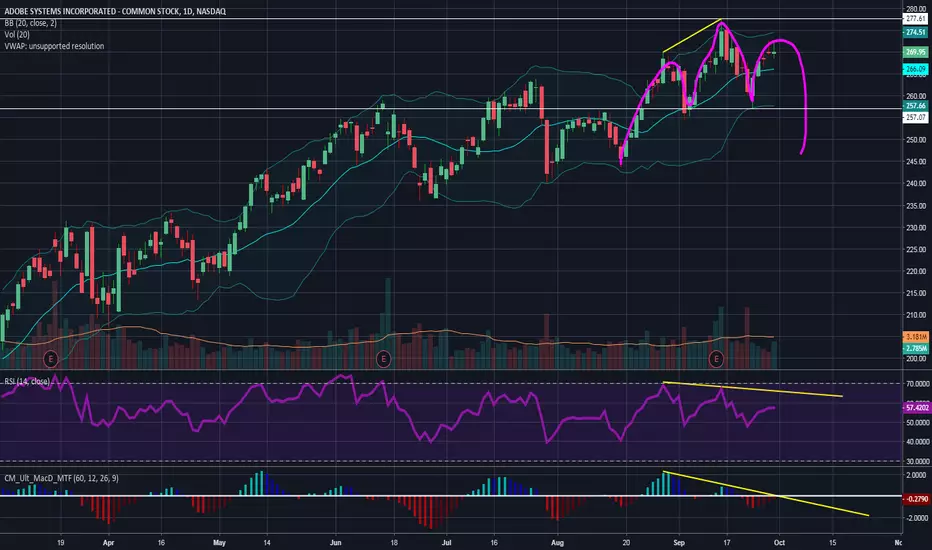Image resolution: width=932 pixels, height=550 pixels.
Task: Select the -0.2790 MACD value label
Action: click(917, 499)
